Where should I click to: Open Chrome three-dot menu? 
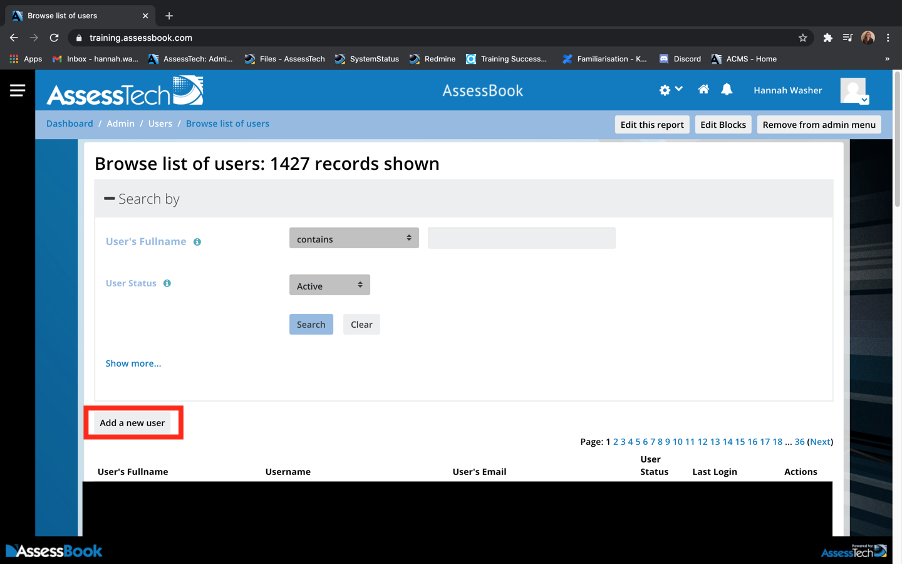888,38
